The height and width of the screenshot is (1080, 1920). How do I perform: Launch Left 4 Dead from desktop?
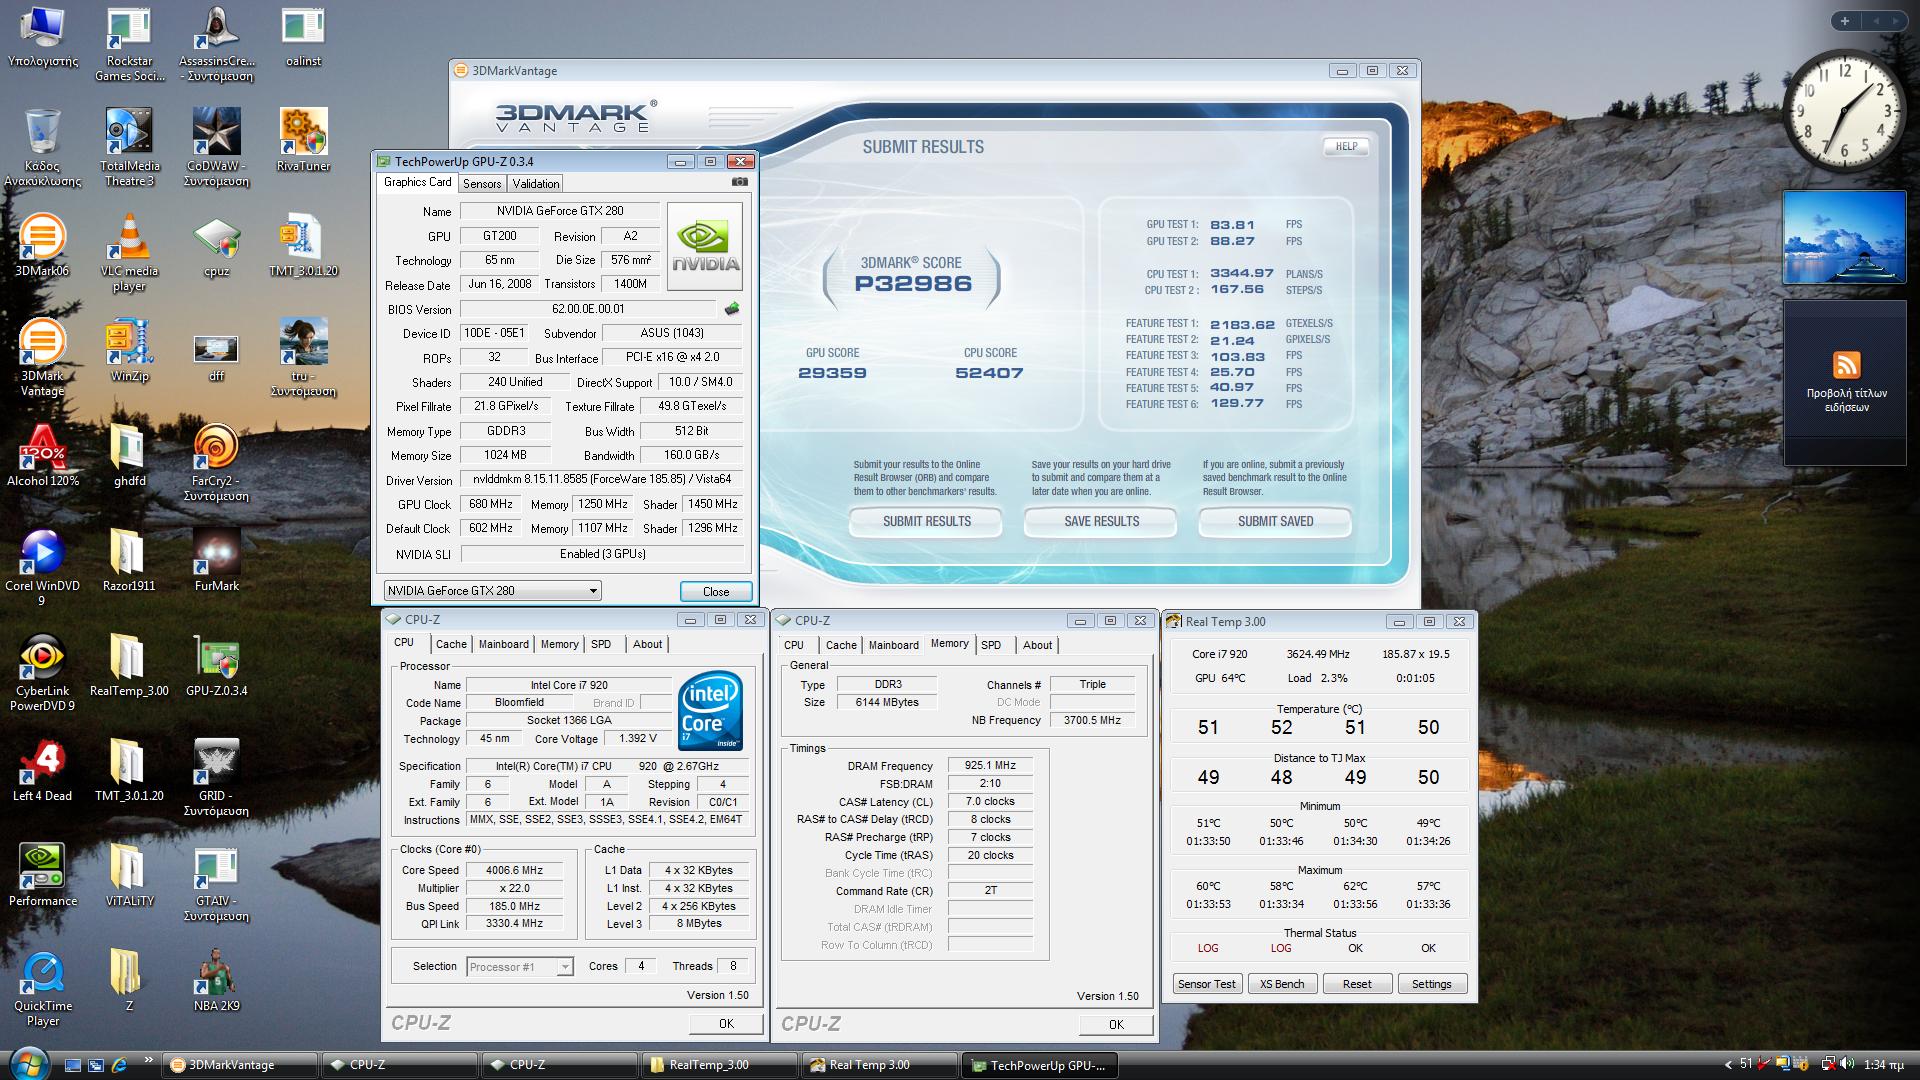click(42, 770)
